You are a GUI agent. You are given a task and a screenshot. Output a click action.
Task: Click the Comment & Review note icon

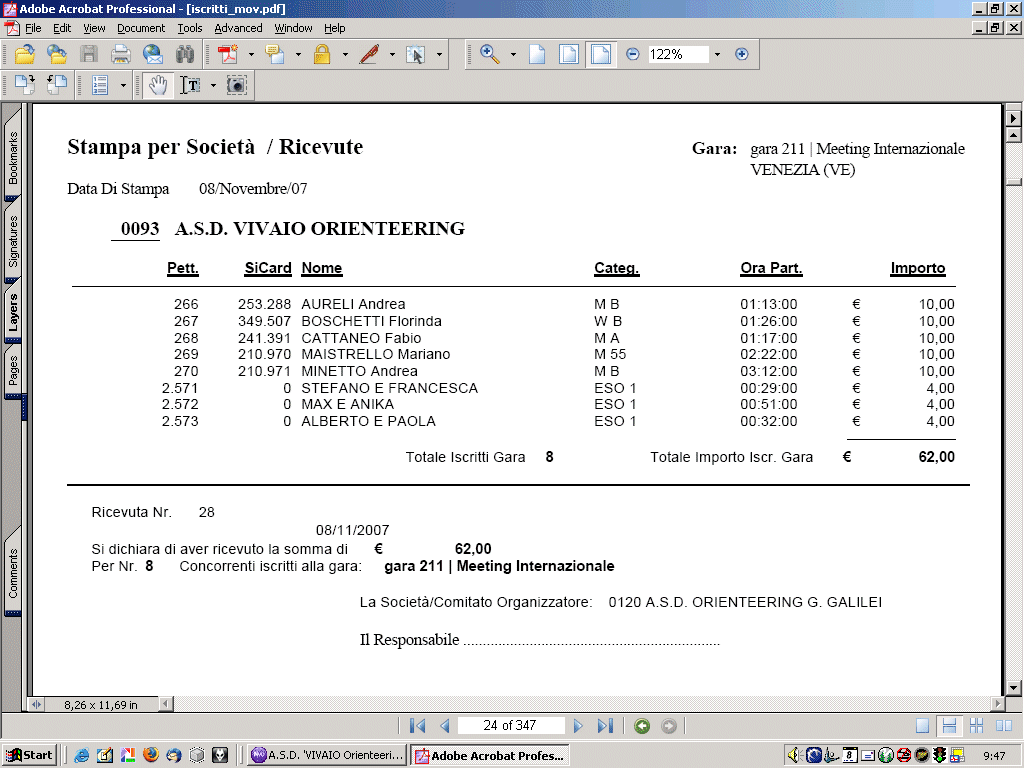click(x=275, y=54)
